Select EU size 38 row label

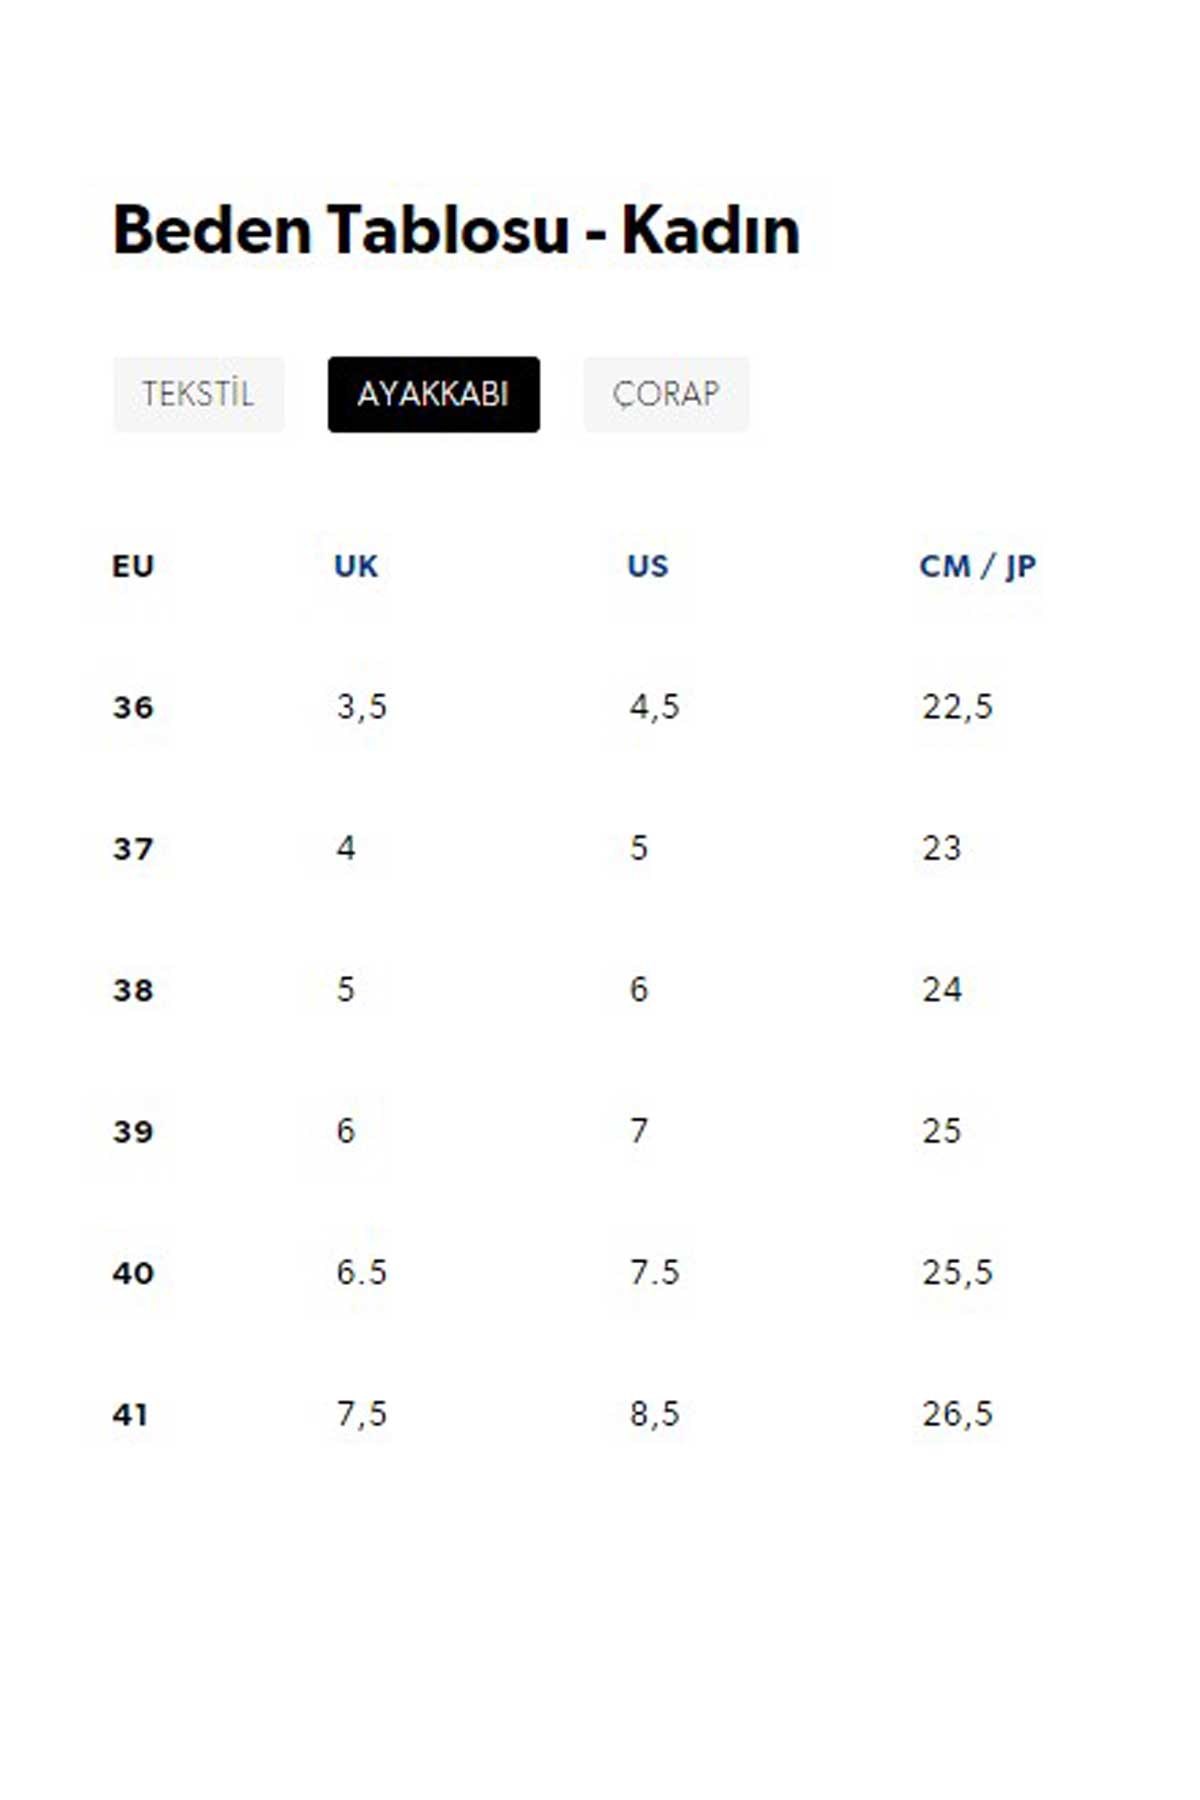coord(133,990)
